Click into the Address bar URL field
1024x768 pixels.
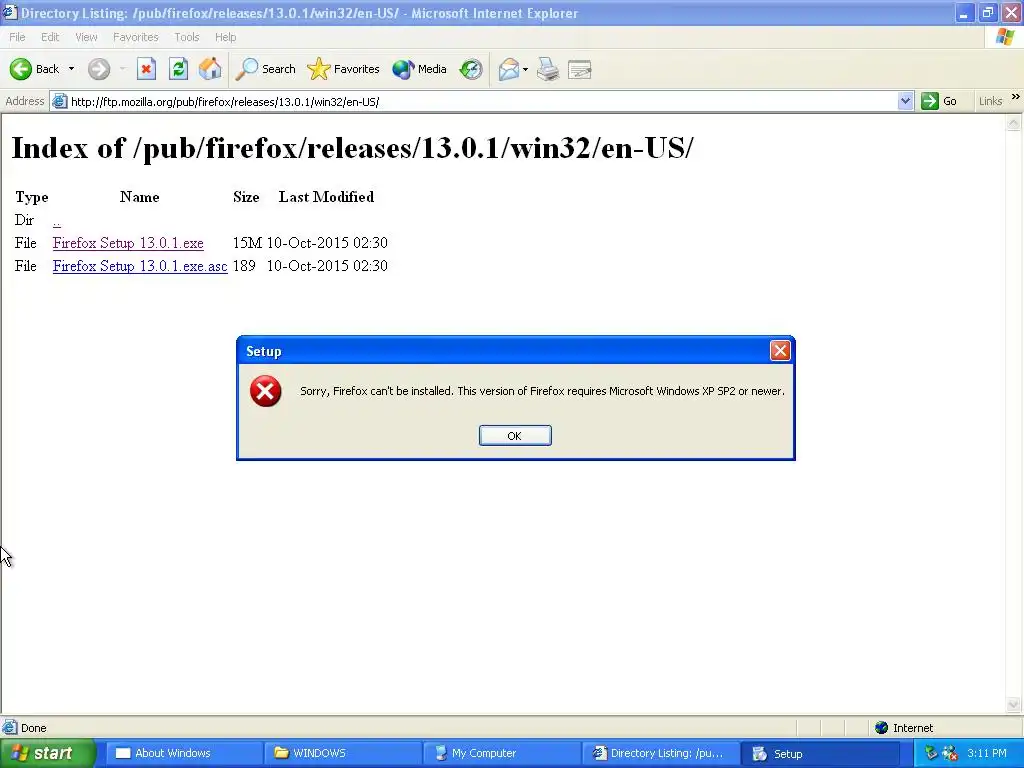[x=483, y=101]
